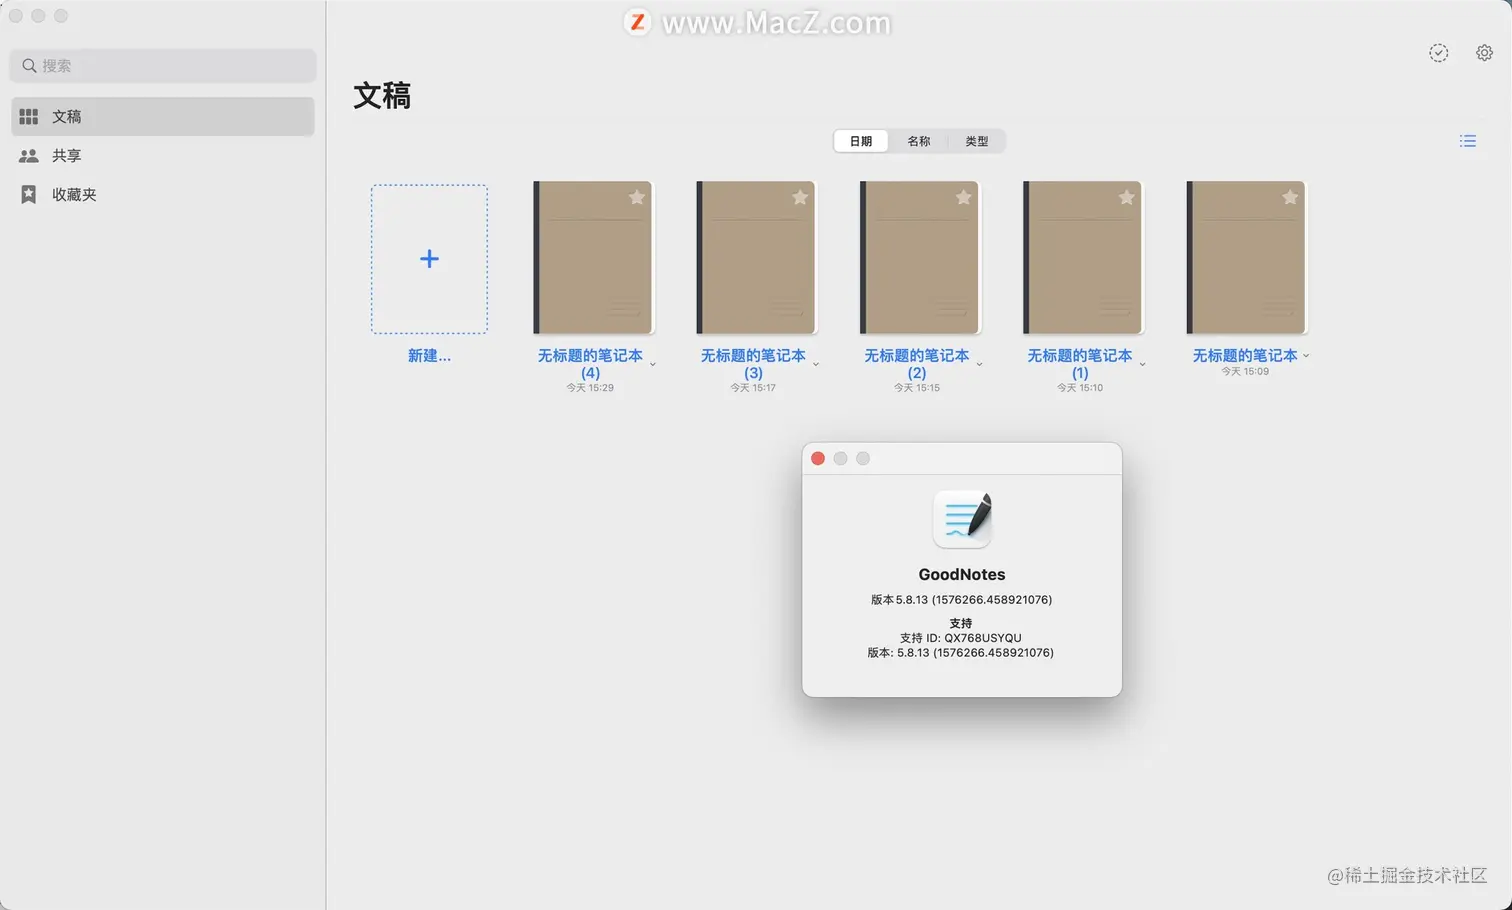
Task: Favorite 无标题的笔记本 (1) with its star
Action: [1127, 197]
